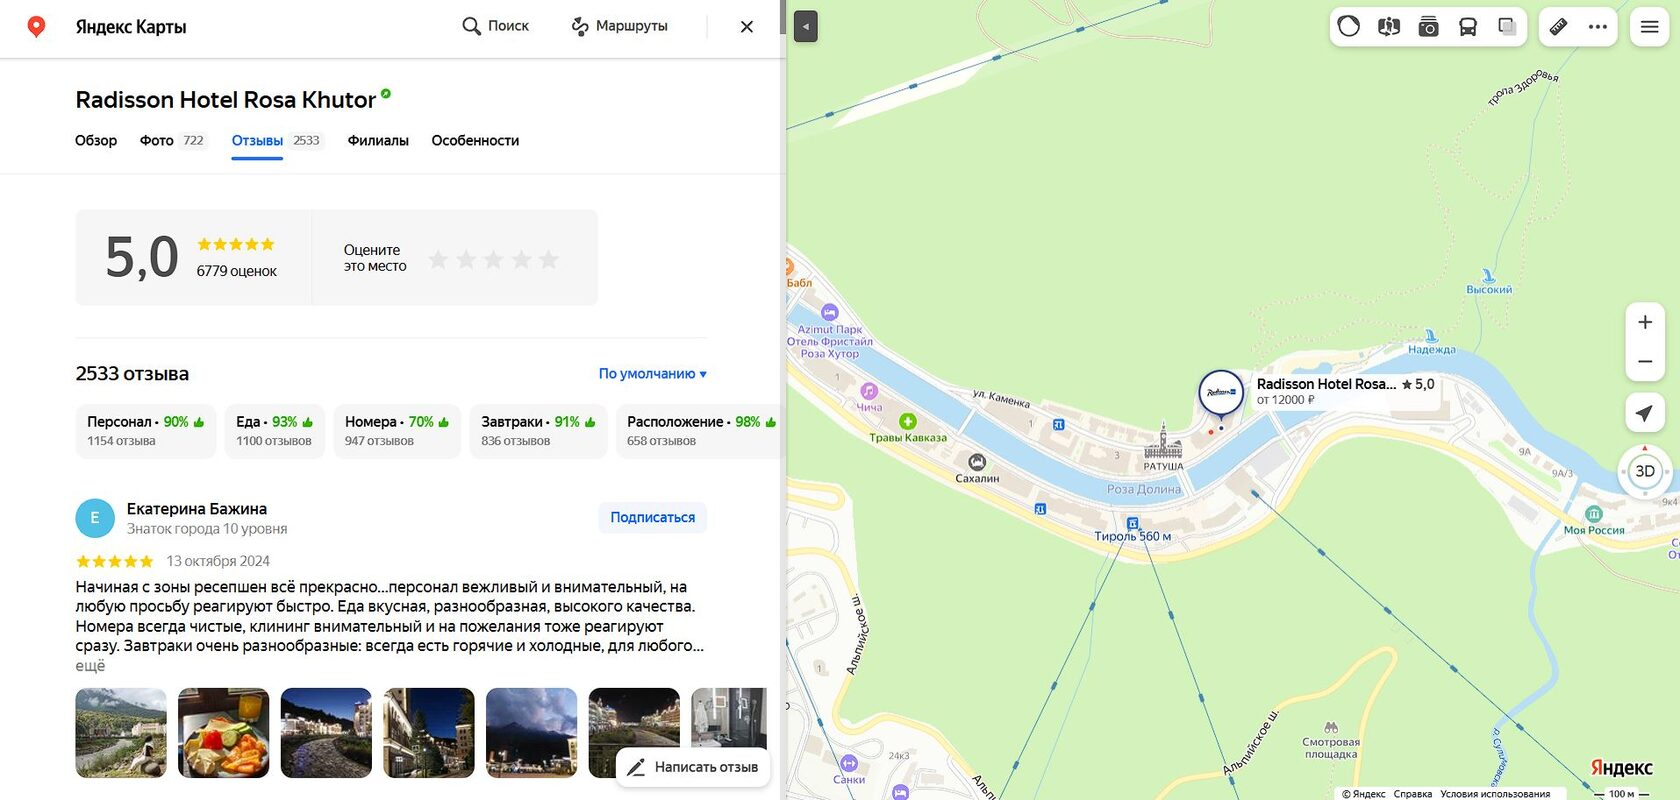The image size is (1680, 800).
Task: Open the Справка footer link
Action: (x=1413, y=794)
